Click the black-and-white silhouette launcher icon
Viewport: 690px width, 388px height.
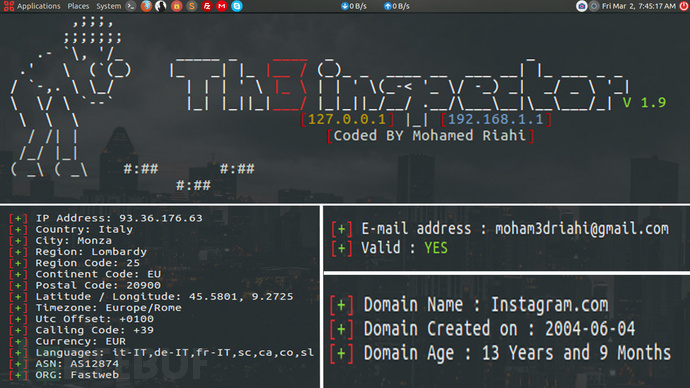tap(161, 6)
